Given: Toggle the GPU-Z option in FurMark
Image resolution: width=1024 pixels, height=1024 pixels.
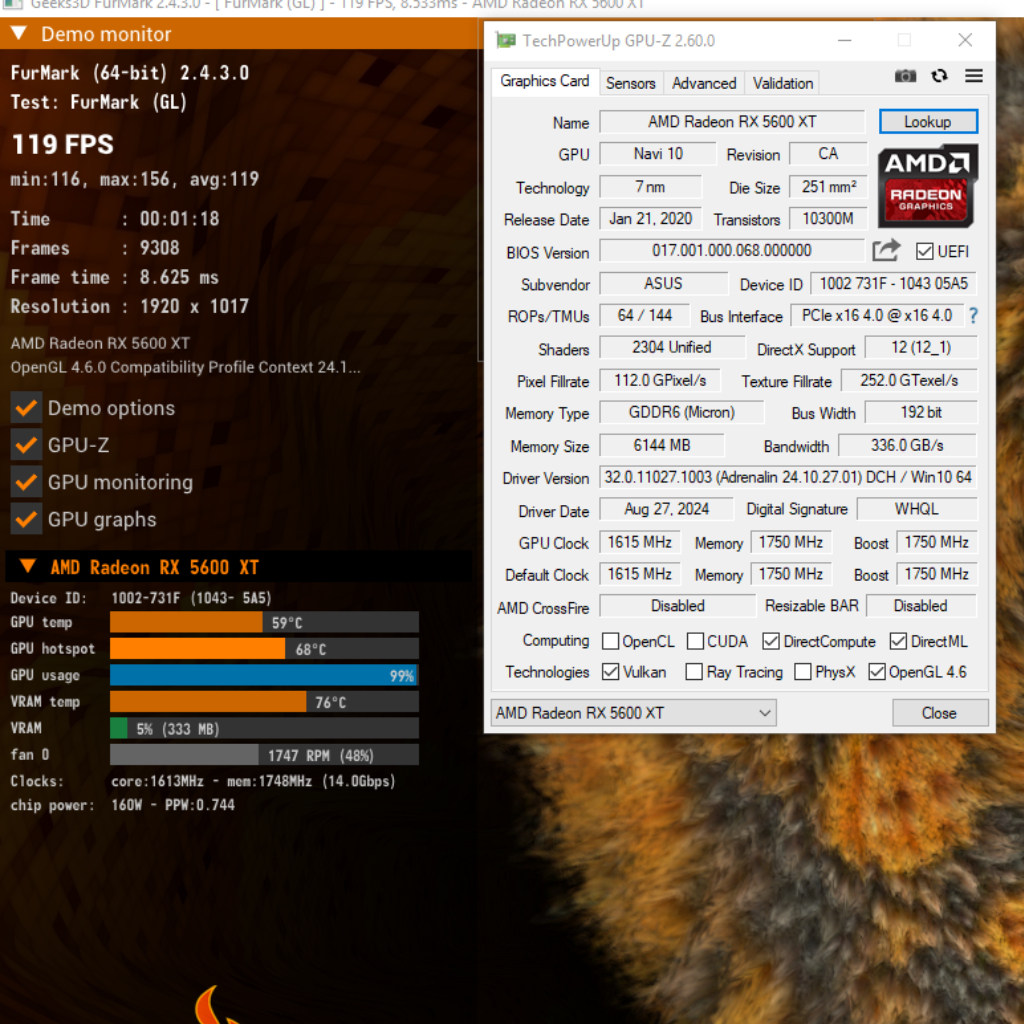Looking at the screenshot, I should click(x=26, y=445).
